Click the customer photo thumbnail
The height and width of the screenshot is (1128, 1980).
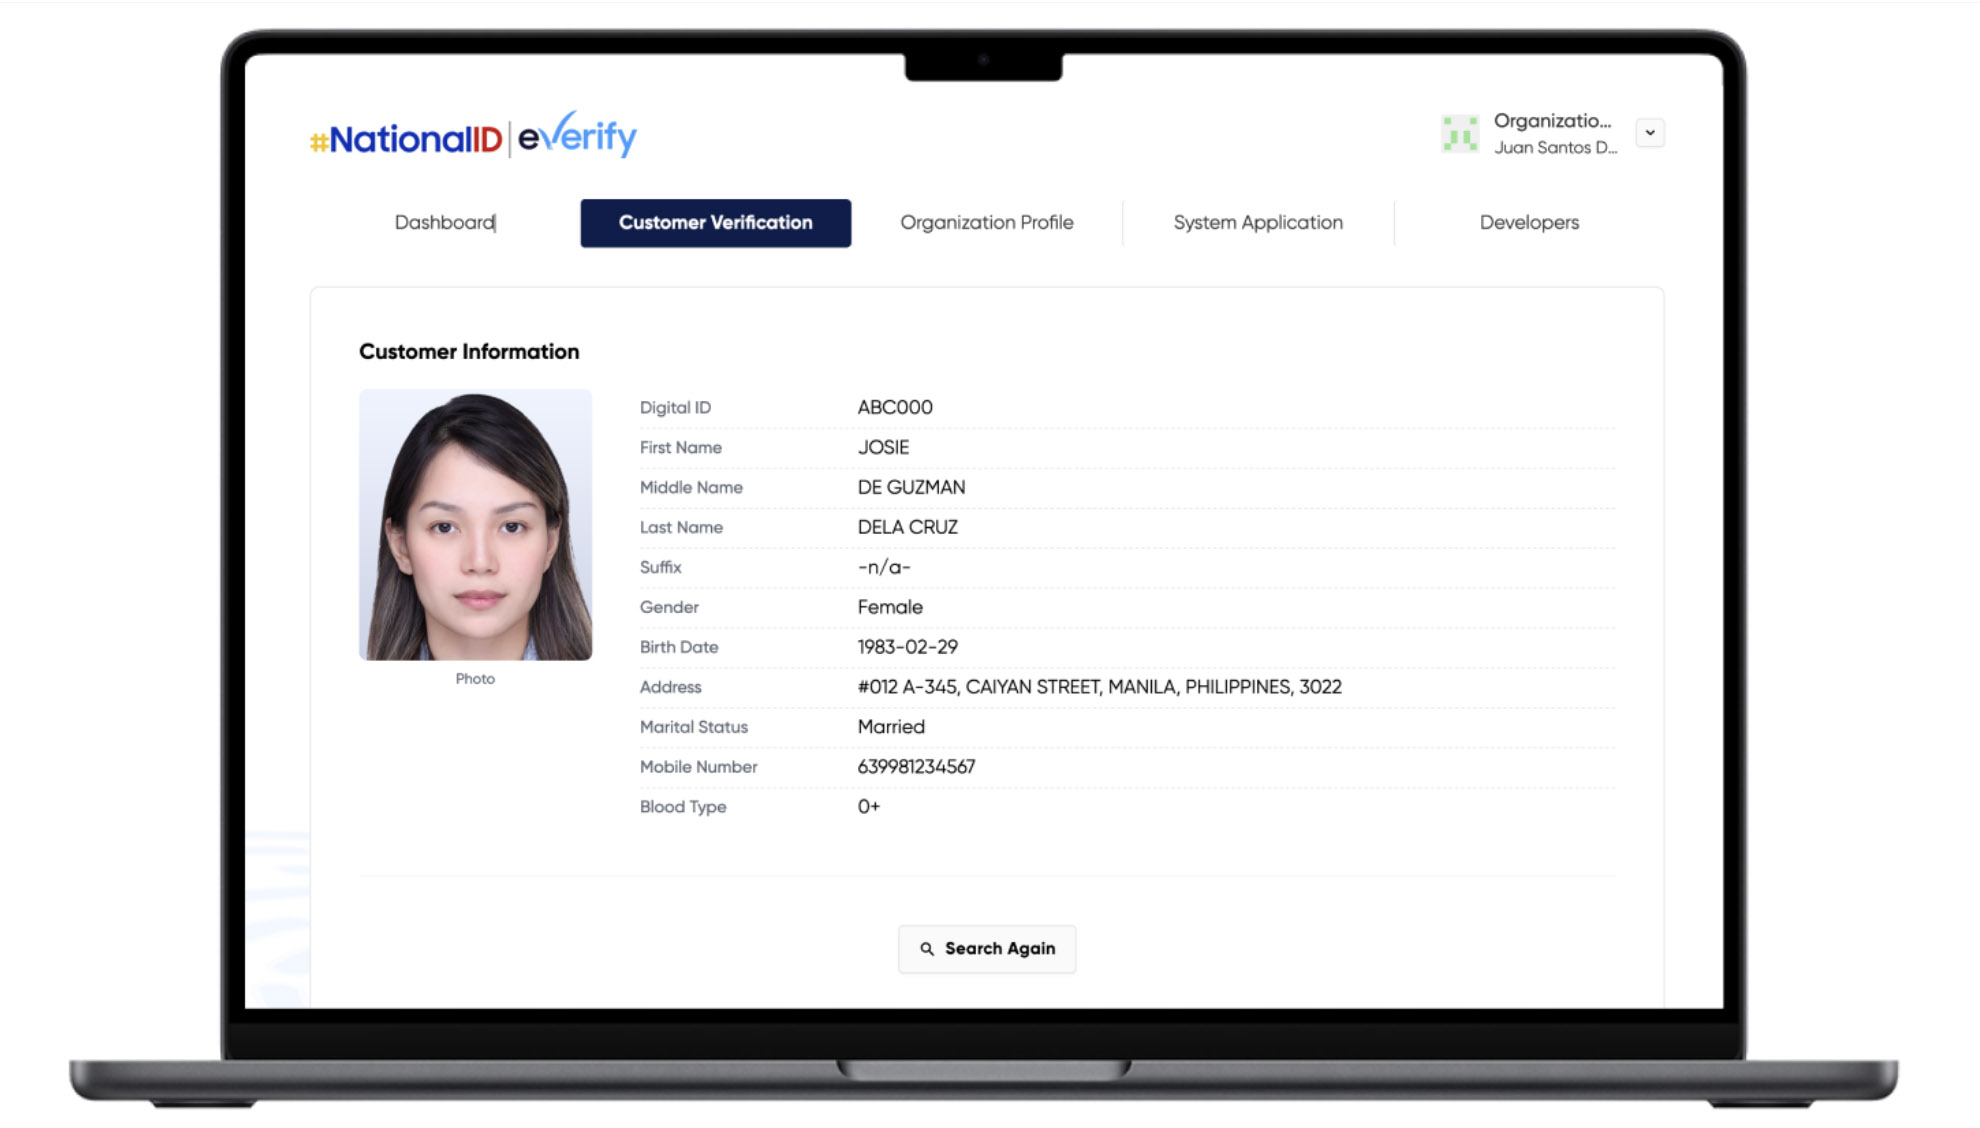pyautogui.click(x=475, y=524)
